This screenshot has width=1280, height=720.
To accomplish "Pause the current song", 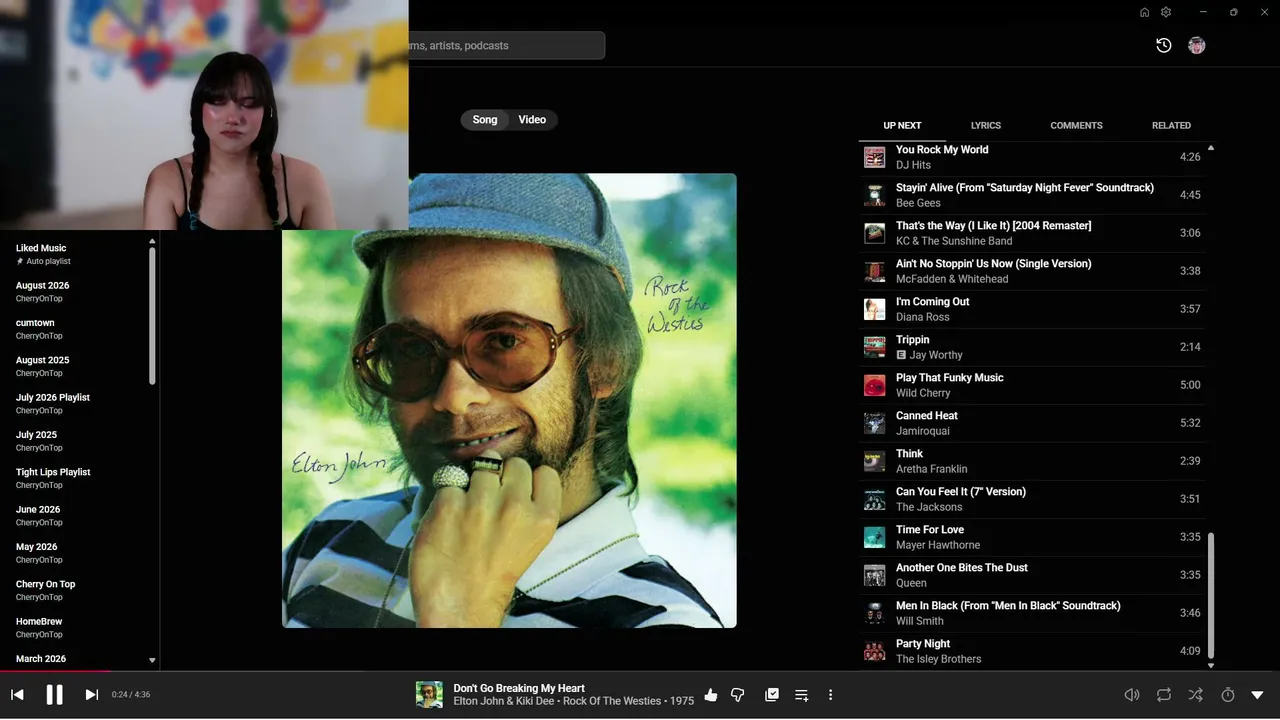I will [x=55, y=695].
